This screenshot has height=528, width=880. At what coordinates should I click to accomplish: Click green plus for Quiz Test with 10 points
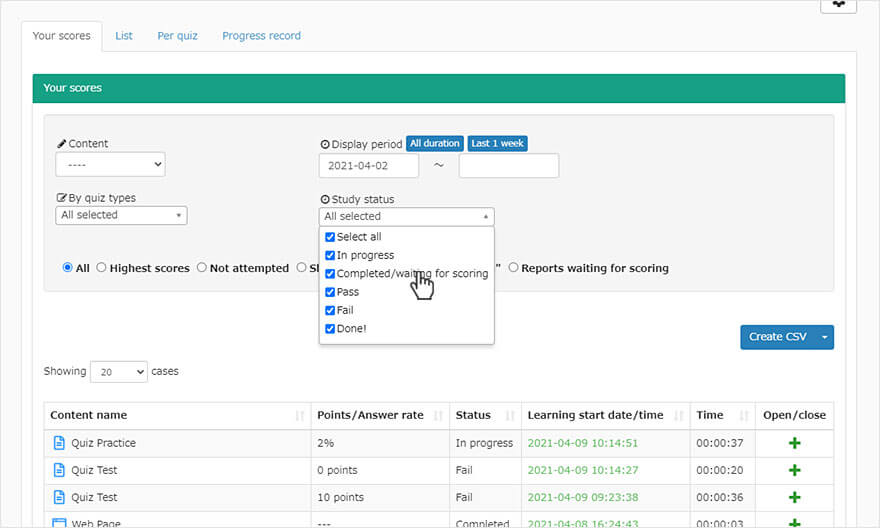[x=795, y=497]
